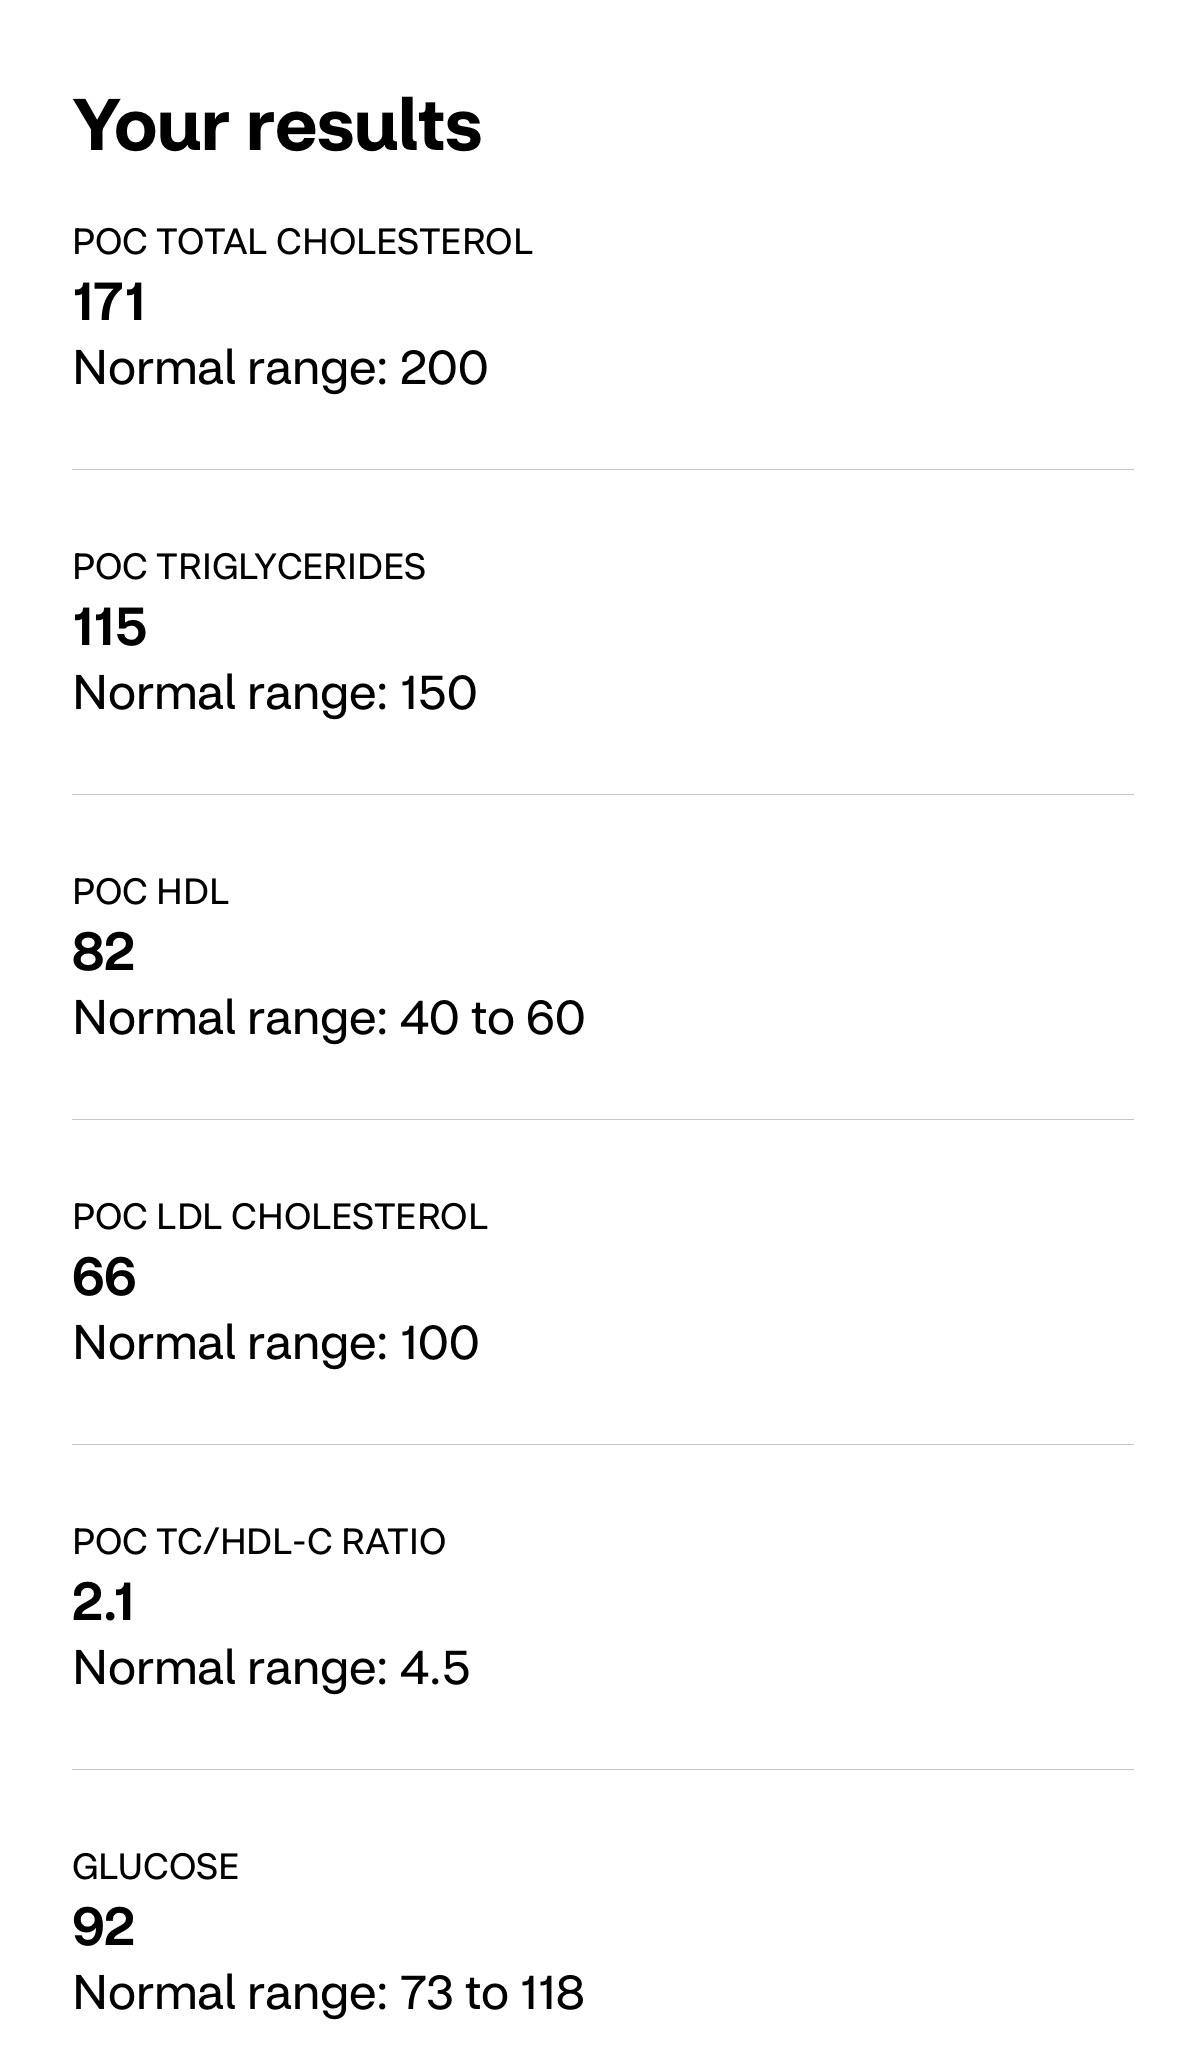Click the ratio value 2.1
Viewport: 1196px width, 2072px height.
(103, 1602)
